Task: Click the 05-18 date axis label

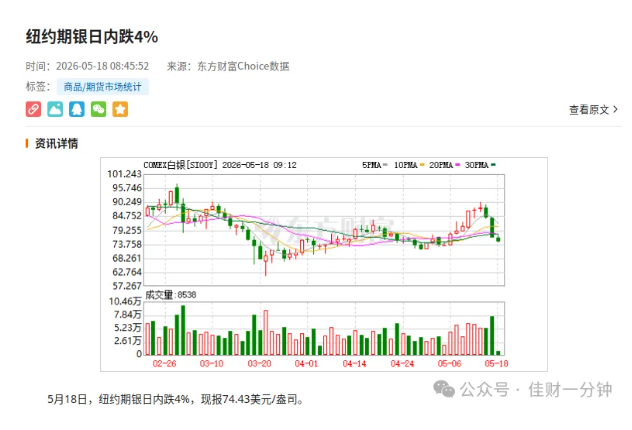Action: (x=497, y=364)
